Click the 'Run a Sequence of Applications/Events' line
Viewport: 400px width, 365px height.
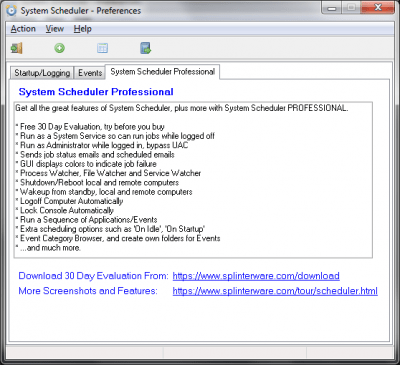(86, 220)
